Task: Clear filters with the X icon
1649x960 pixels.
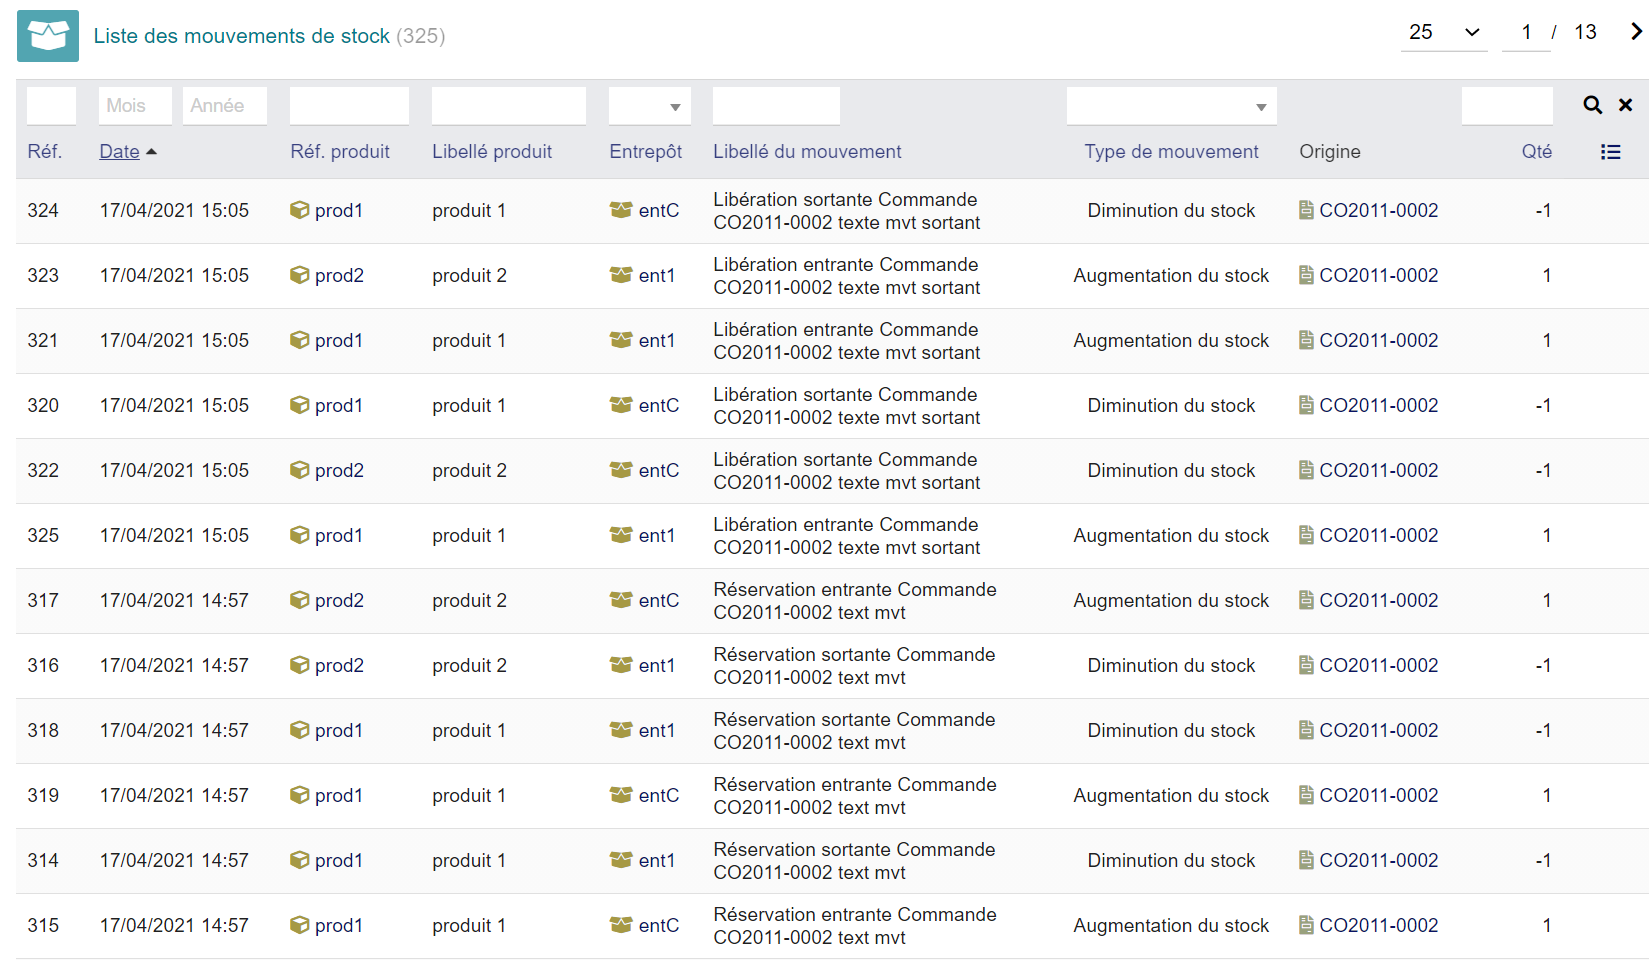Action: point(1625,105)
